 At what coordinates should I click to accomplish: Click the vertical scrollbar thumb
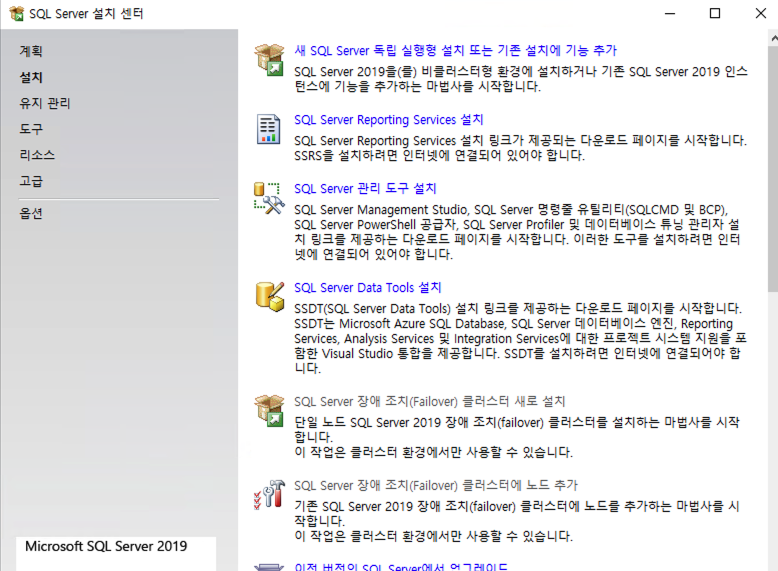coord(773,169)
